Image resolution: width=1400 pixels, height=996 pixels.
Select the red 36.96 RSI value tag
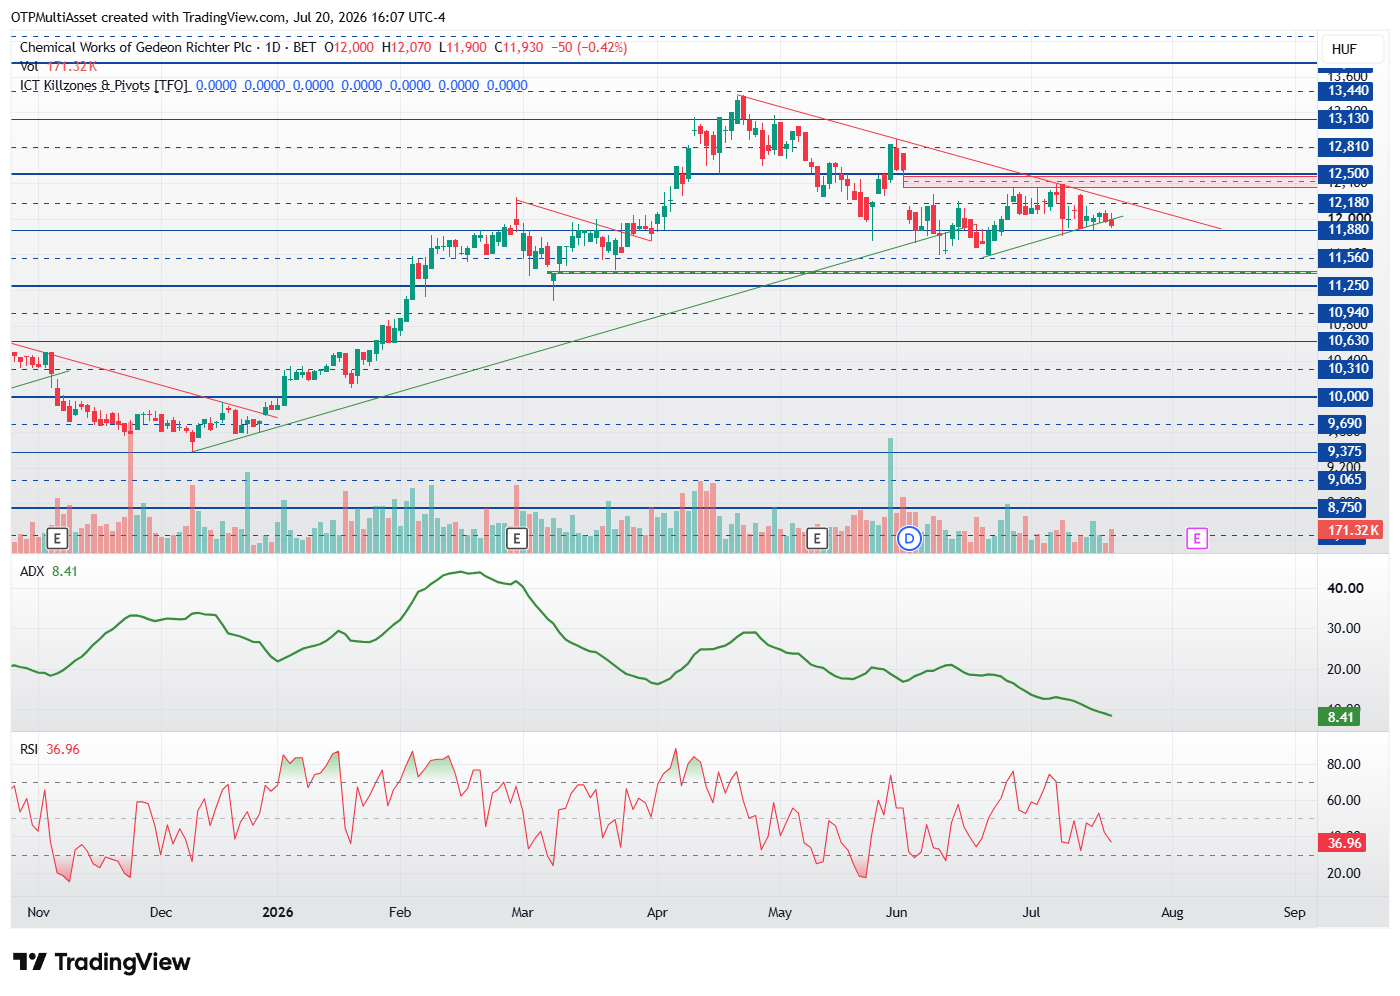pos(1343,843)
